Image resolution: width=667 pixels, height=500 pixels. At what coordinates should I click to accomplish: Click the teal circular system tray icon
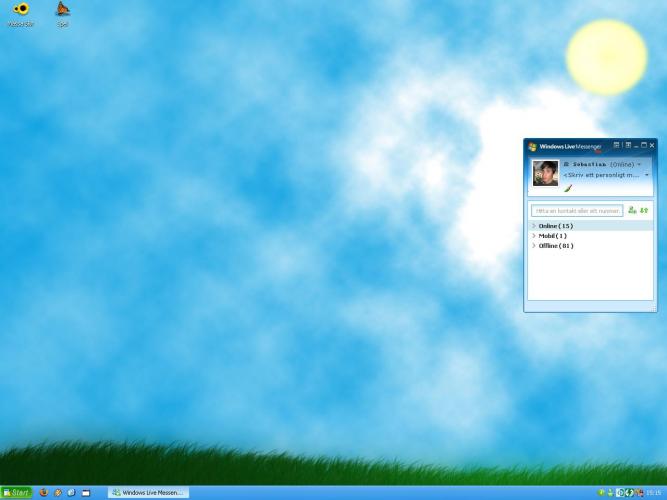pos(620,493)
